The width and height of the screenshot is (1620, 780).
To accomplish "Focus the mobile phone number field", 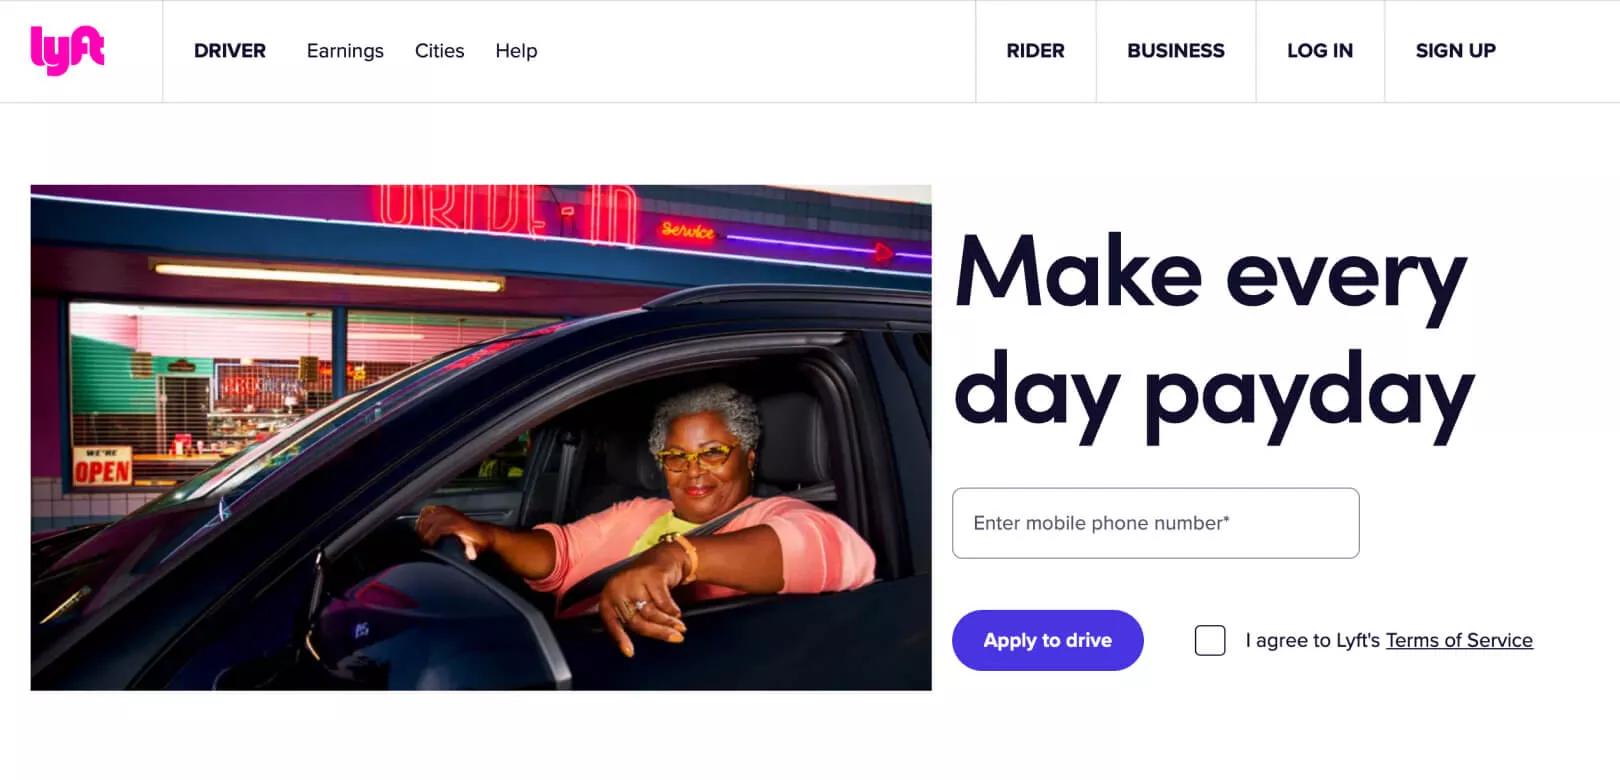I will pyautogui.click(x=1155, y=523).
